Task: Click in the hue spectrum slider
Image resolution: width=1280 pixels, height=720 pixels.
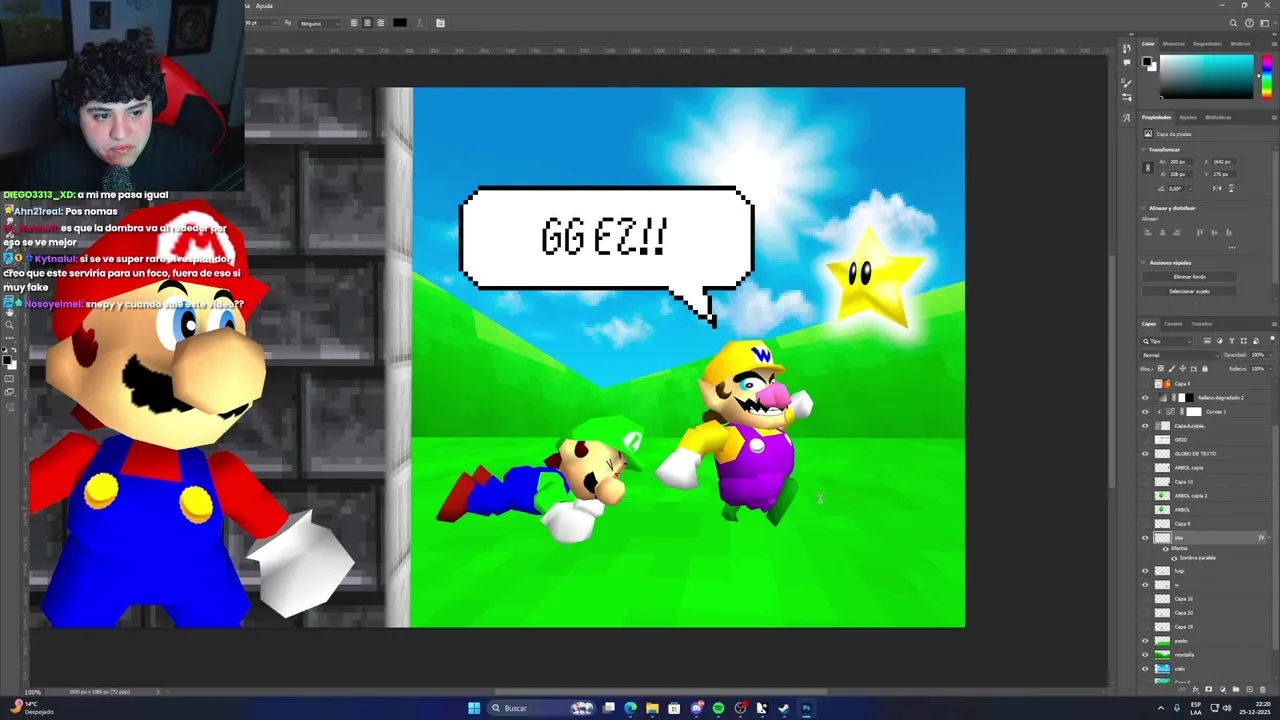Action: [x=1267, y=76]
